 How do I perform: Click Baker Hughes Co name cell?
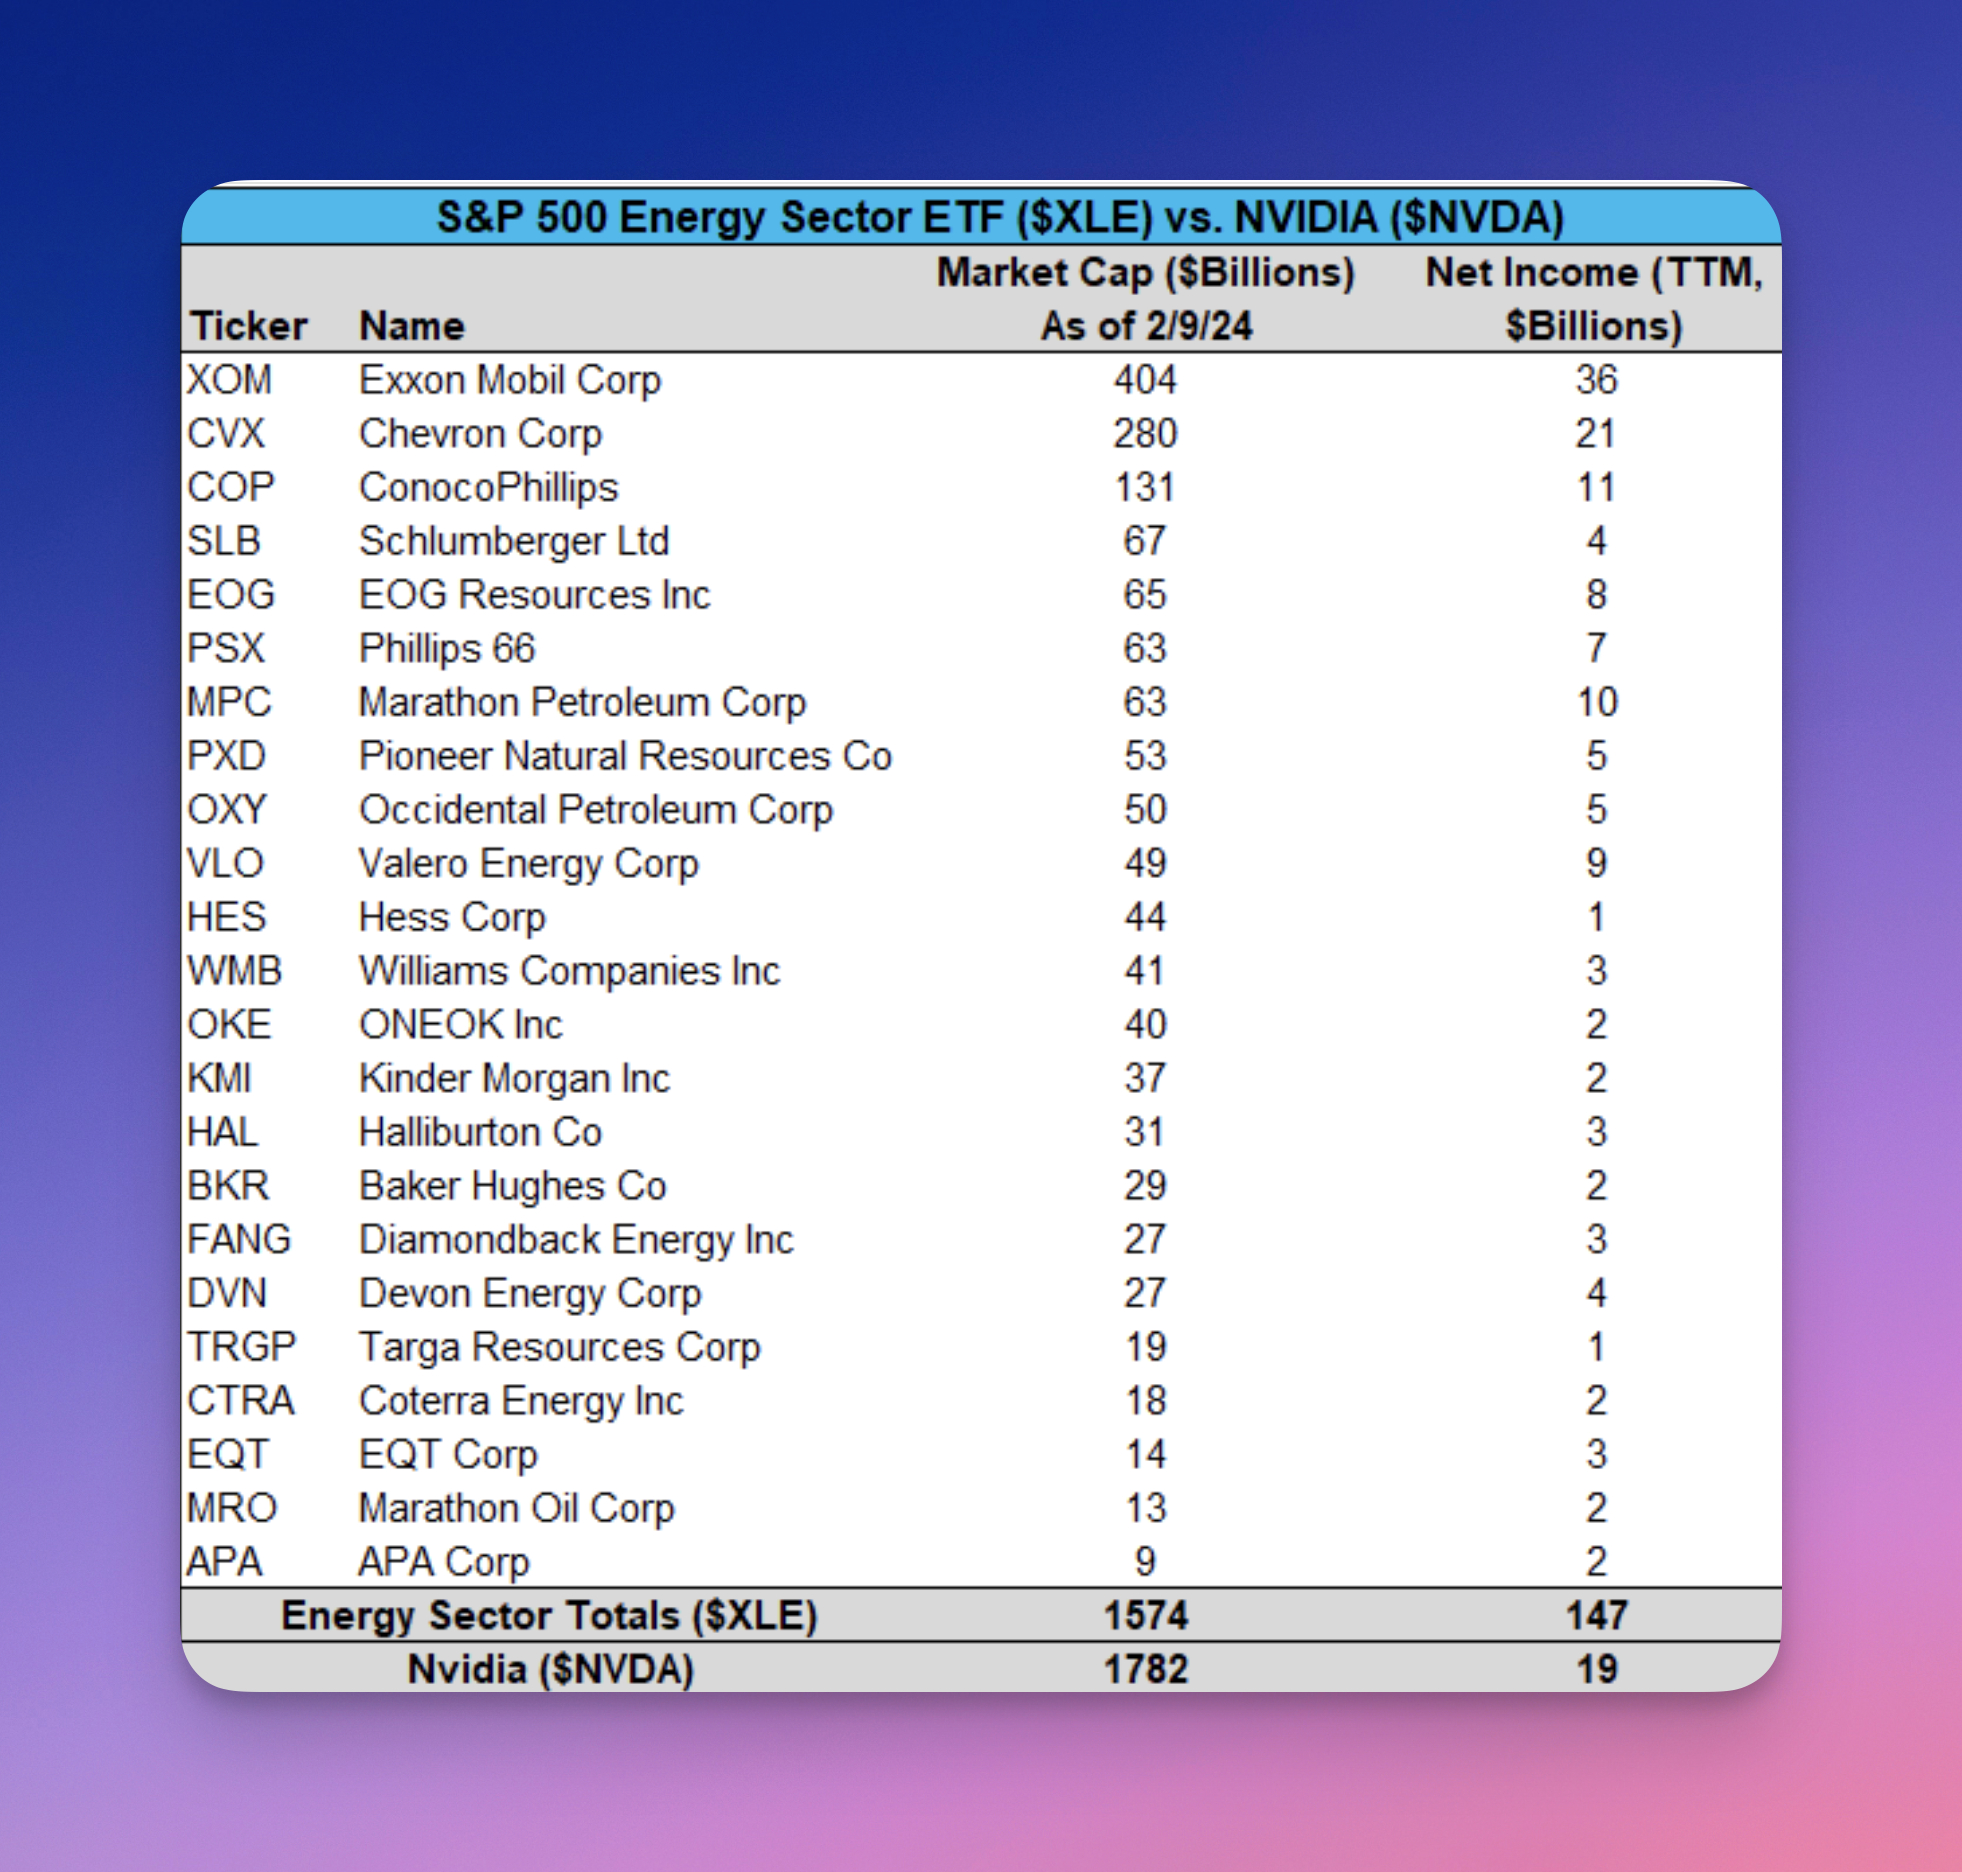pyautogui.click(x=513, y=1186)
